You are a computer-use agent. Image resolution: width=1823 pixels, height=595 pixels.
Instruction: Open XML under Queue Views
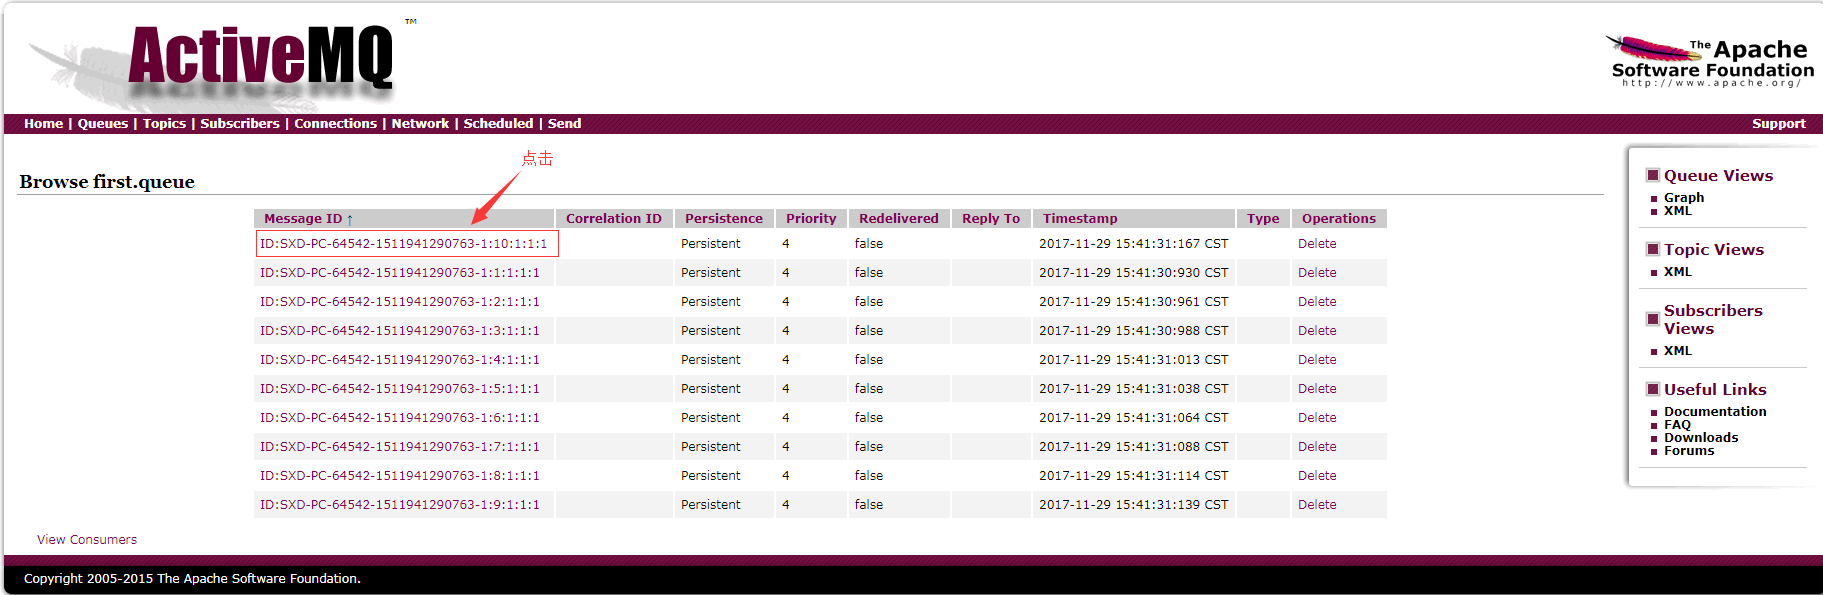[x=1678, y=210]
